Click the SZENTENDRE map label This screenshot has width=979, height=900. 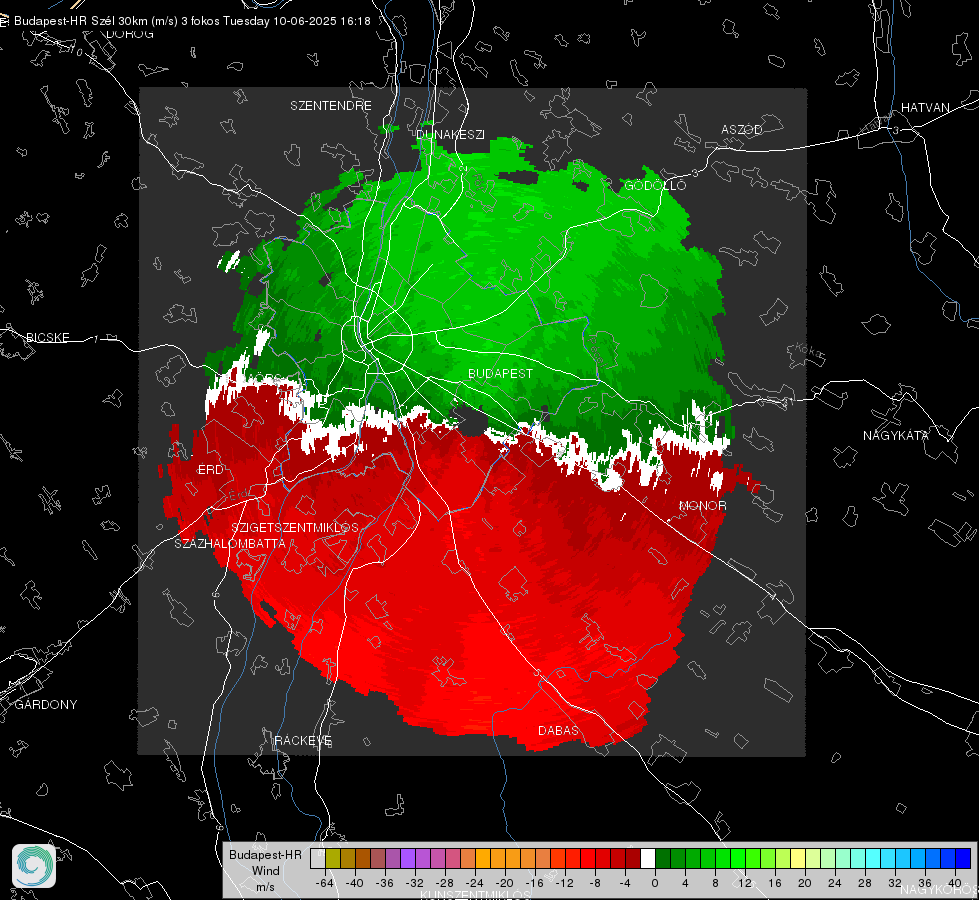pyautogui.click(x=331, y=106)
